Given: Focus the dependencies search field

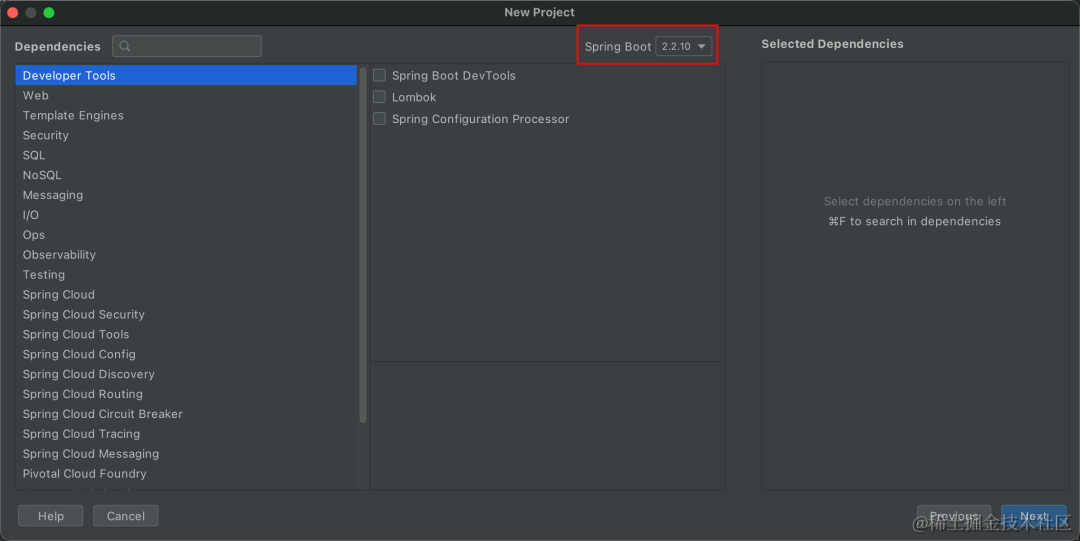Looking at the screenshot, I should (x=187, y=46).
